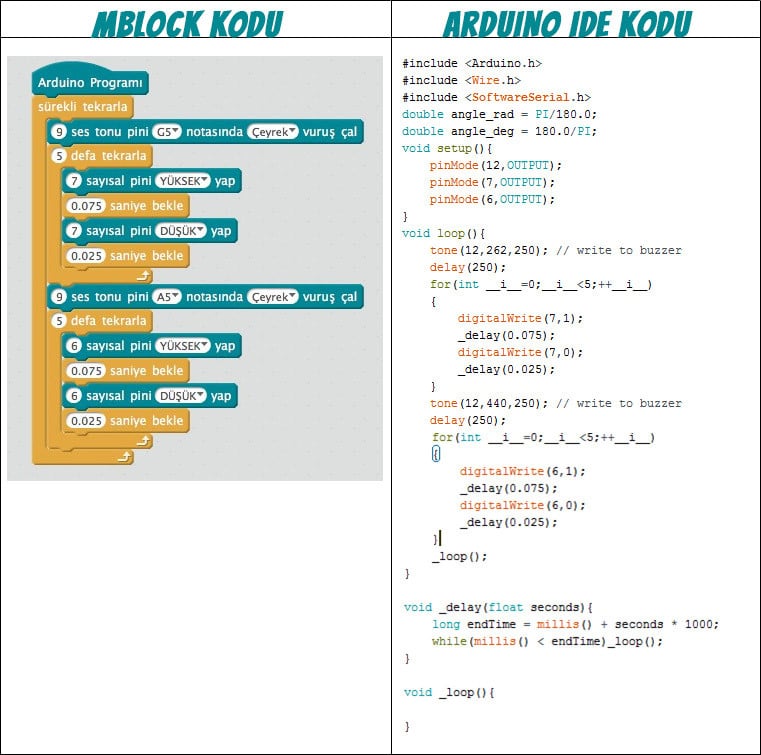
Task: Click loop arrow icon of first repeat block
Action: tap(144, 276)
